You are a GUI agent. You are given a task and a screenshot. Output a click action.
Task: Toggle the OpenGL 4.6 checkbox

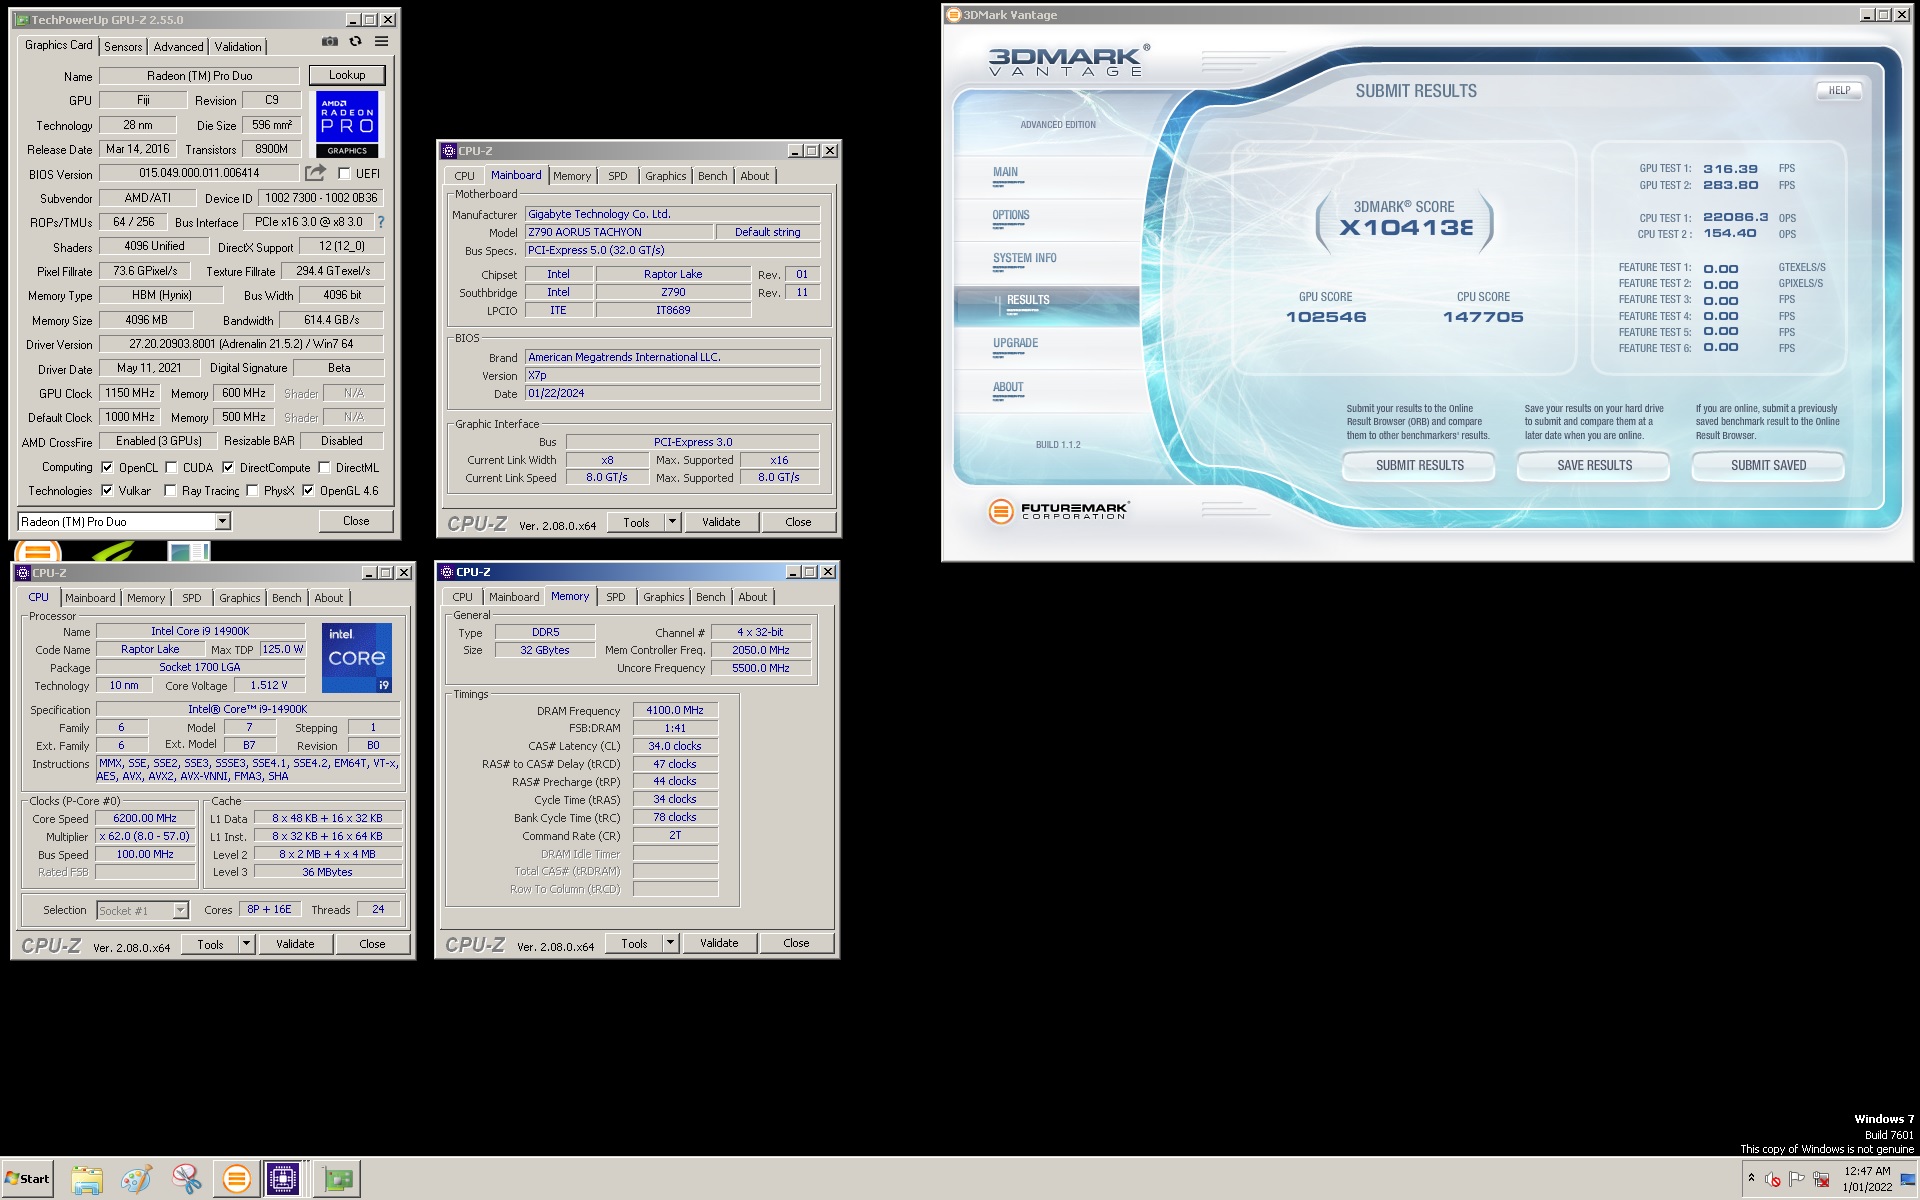tap(308, 491)
